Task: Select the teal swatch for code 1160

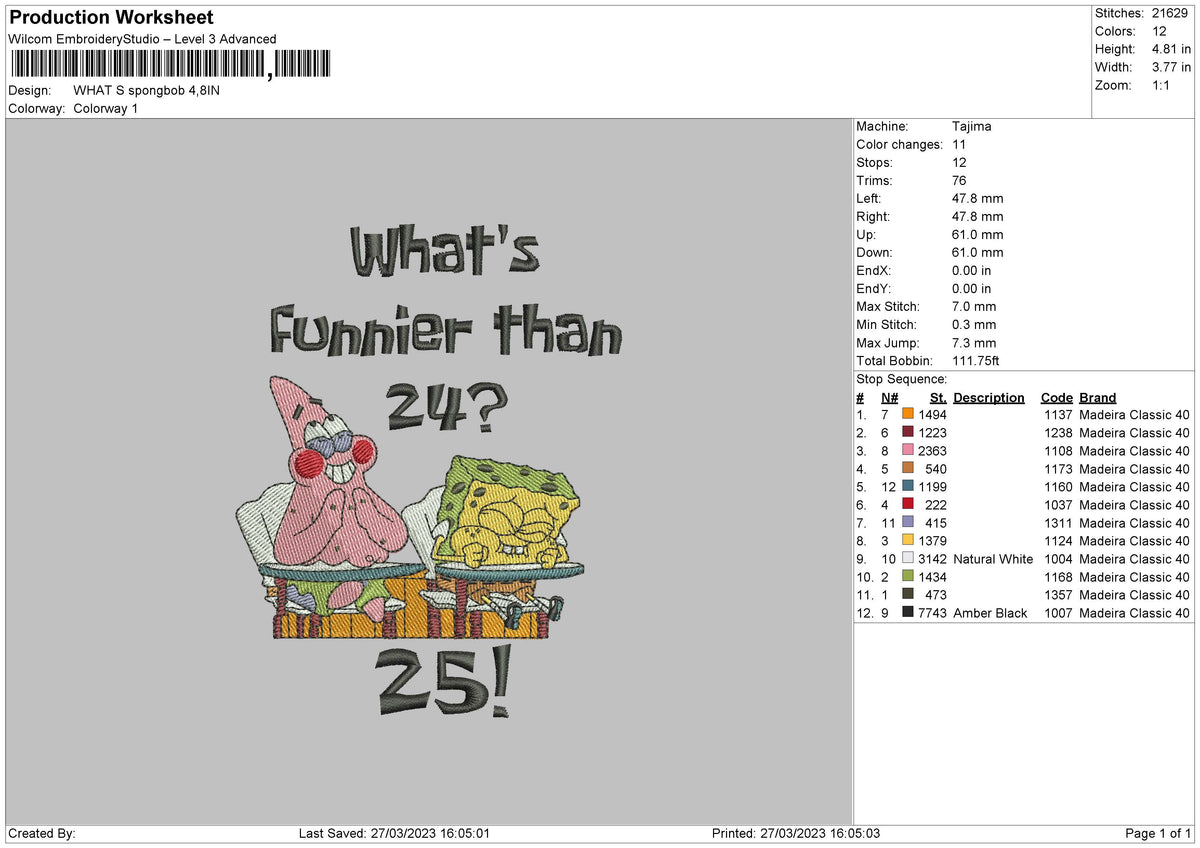Action: click(x=908, y=486)
